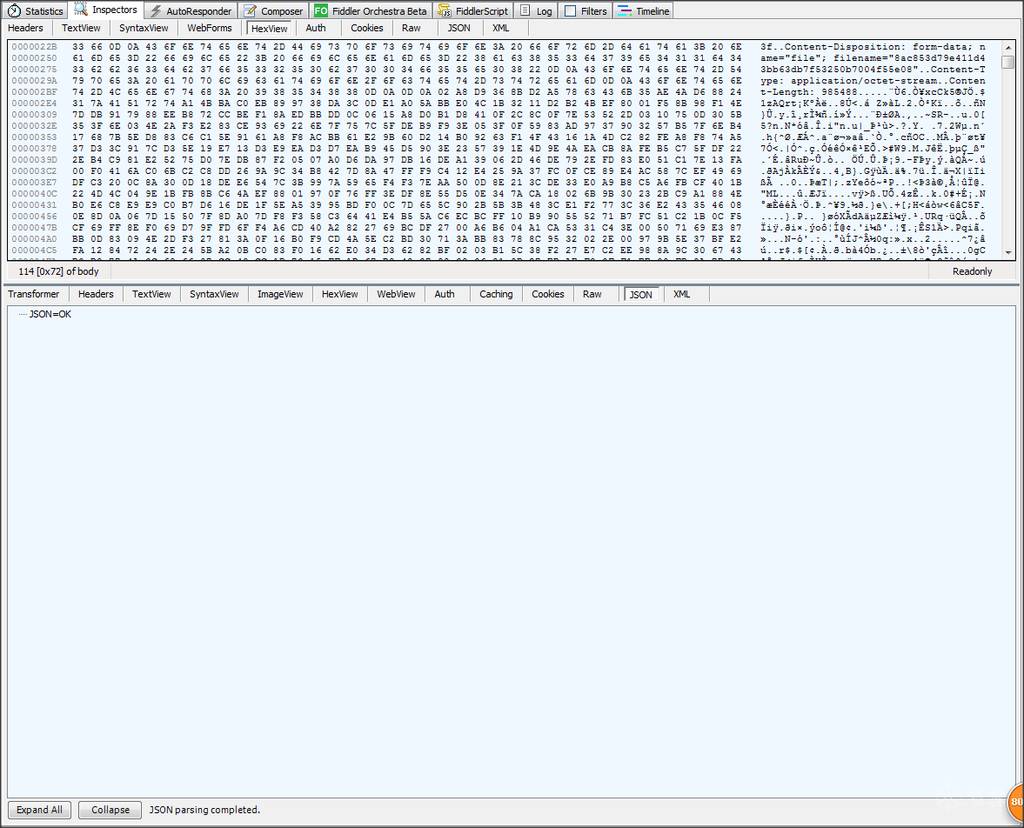Click hex offset 00000250 row

pyautogui.click(x=34, y=58)
